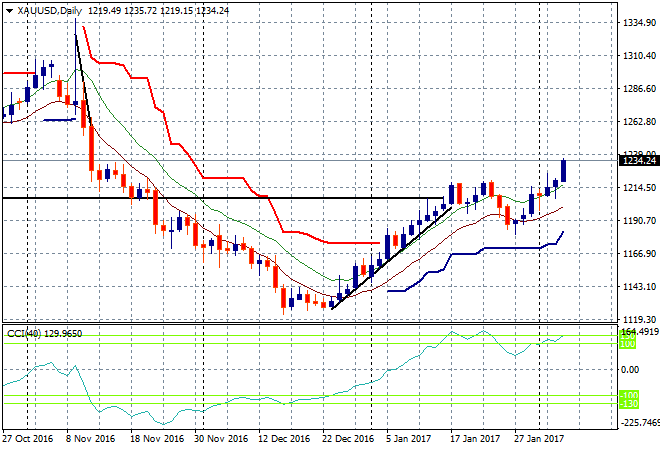Click the 12 Dec 2016 date label
660x450 pixels.
tap(284, 439)
